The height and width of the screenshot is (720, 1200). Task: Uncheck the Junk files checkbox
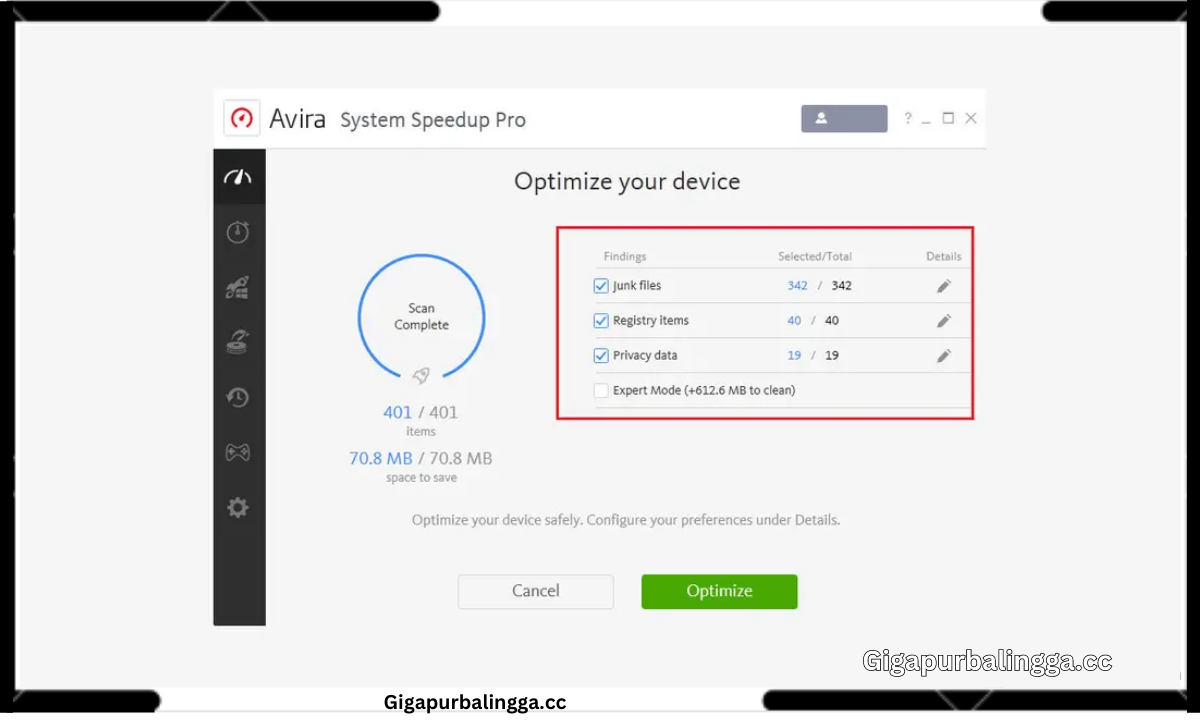(x=601, y=286)
